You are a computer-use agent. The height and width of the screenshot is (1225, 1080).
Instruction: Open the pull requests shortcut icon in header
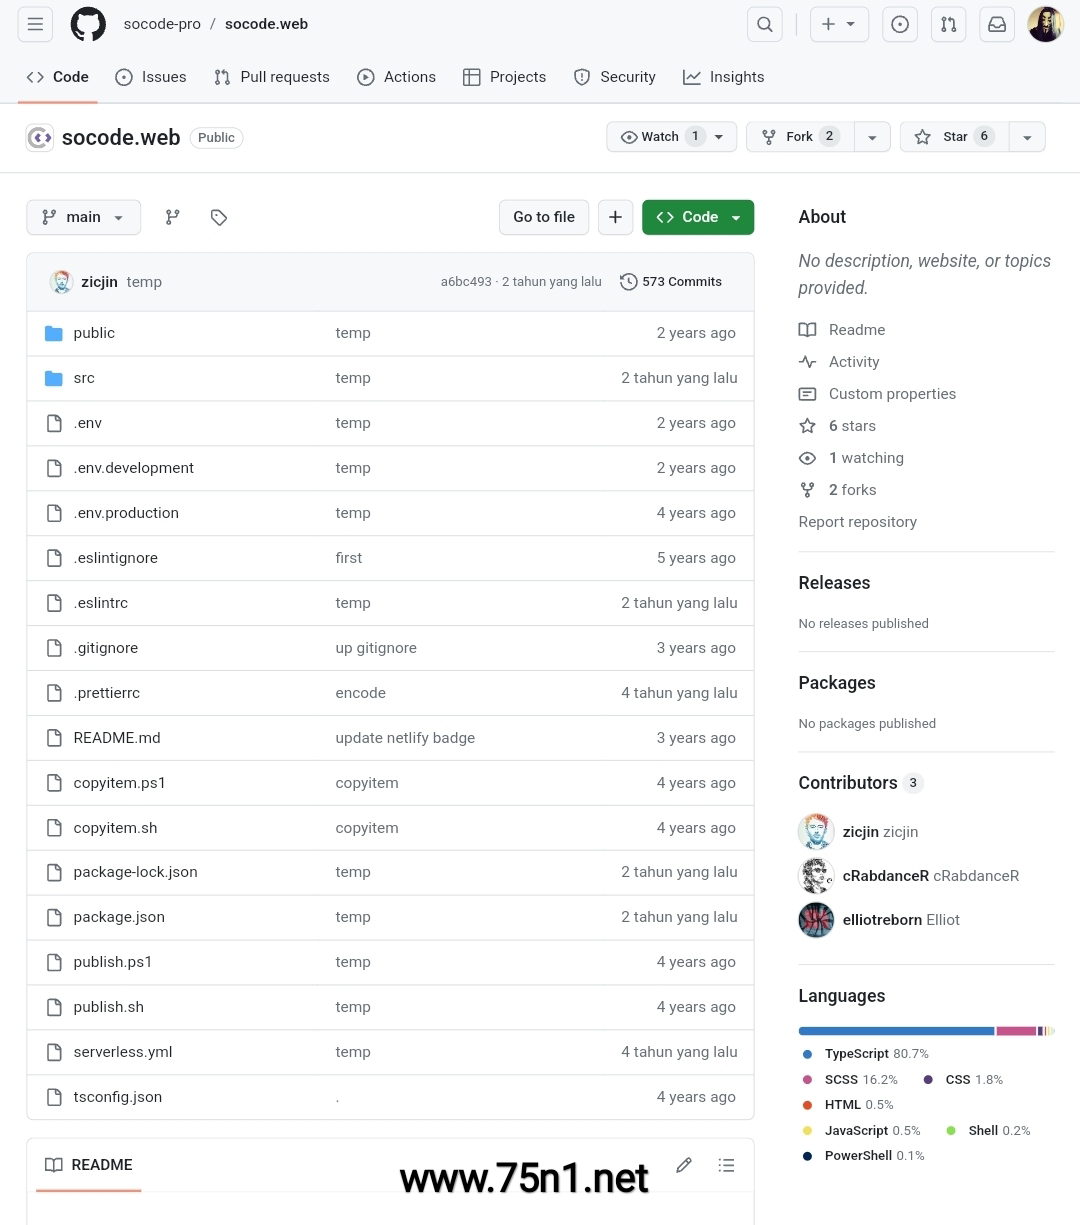pyautogui.click(x=949, y=25)
